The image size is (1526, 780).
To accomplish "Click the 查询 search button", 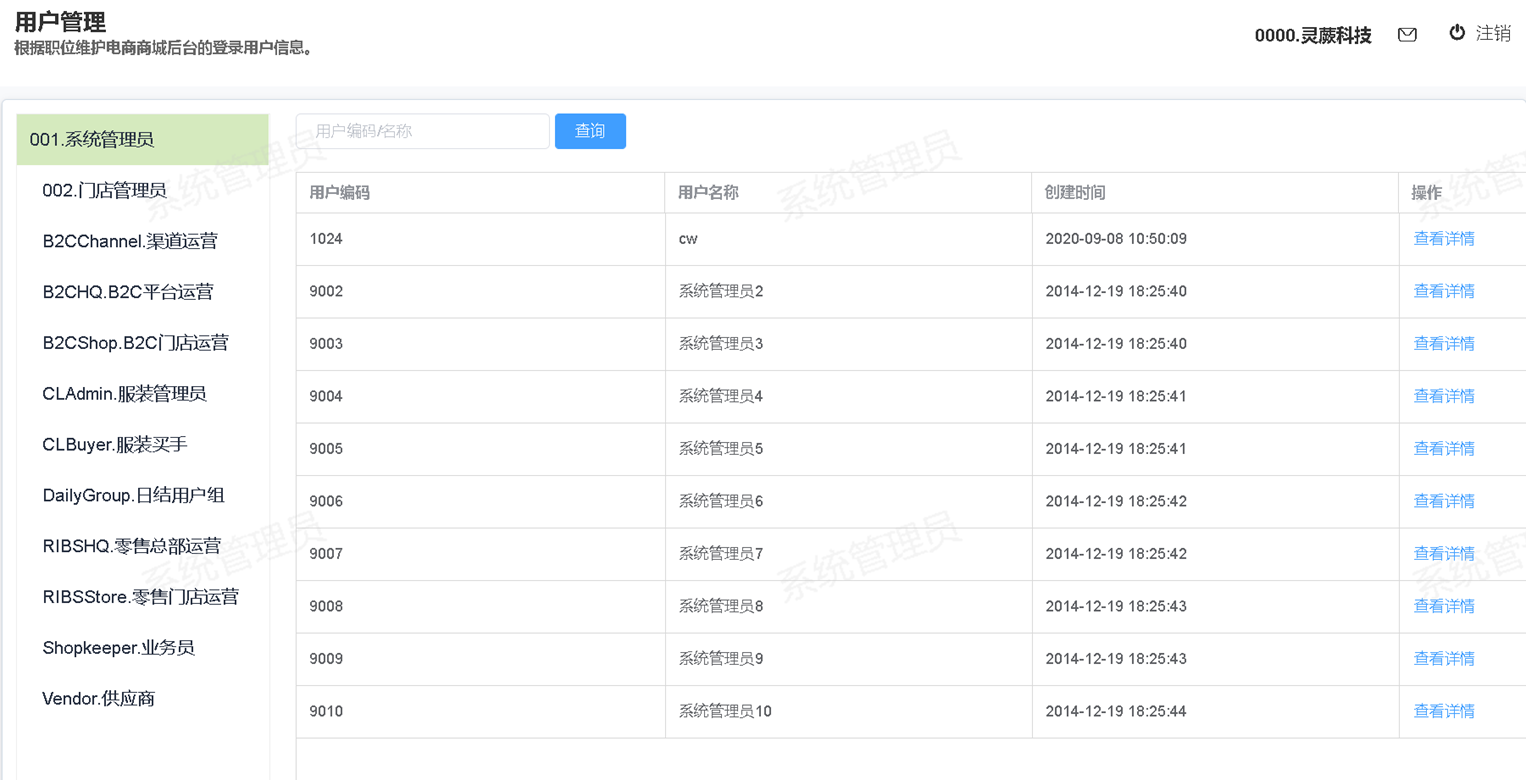I will [590, 131].
